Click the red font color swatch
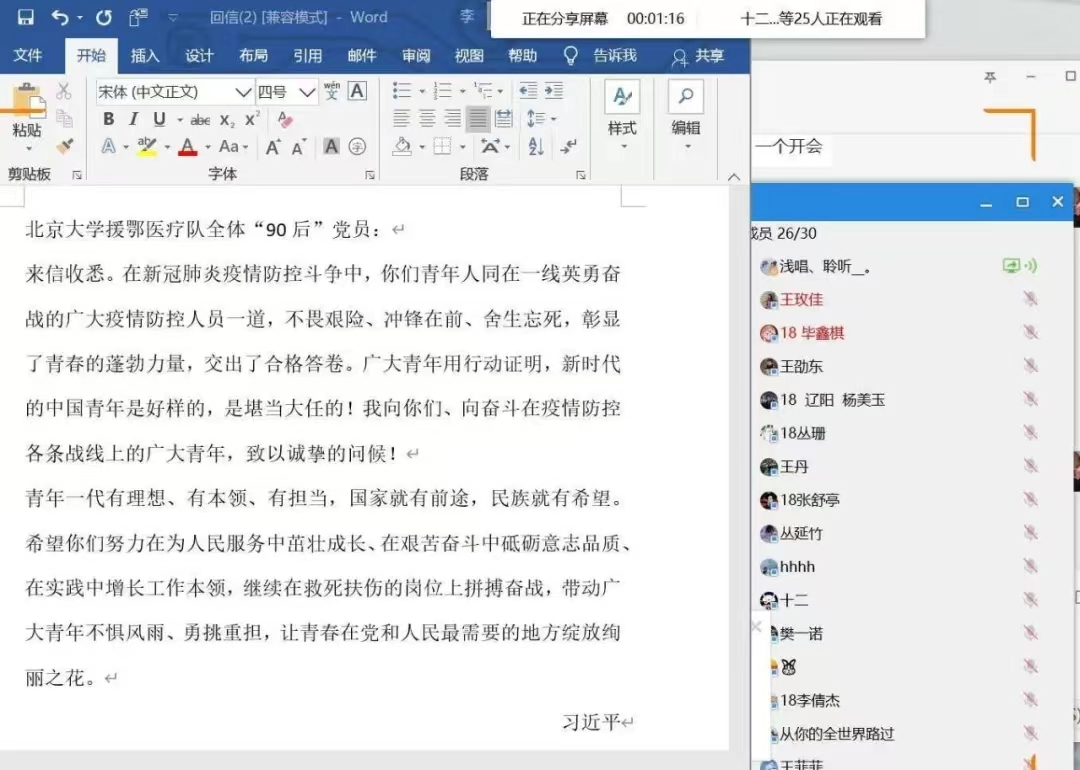 coord(187,147)
